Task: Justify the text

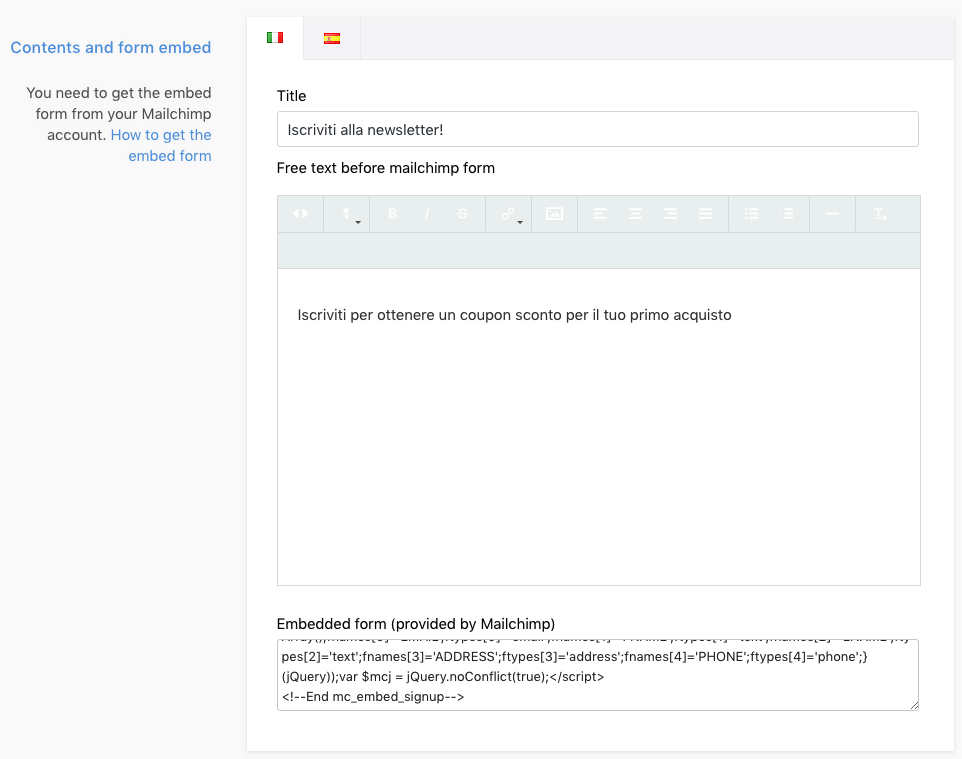Action: tap(706, 214)
